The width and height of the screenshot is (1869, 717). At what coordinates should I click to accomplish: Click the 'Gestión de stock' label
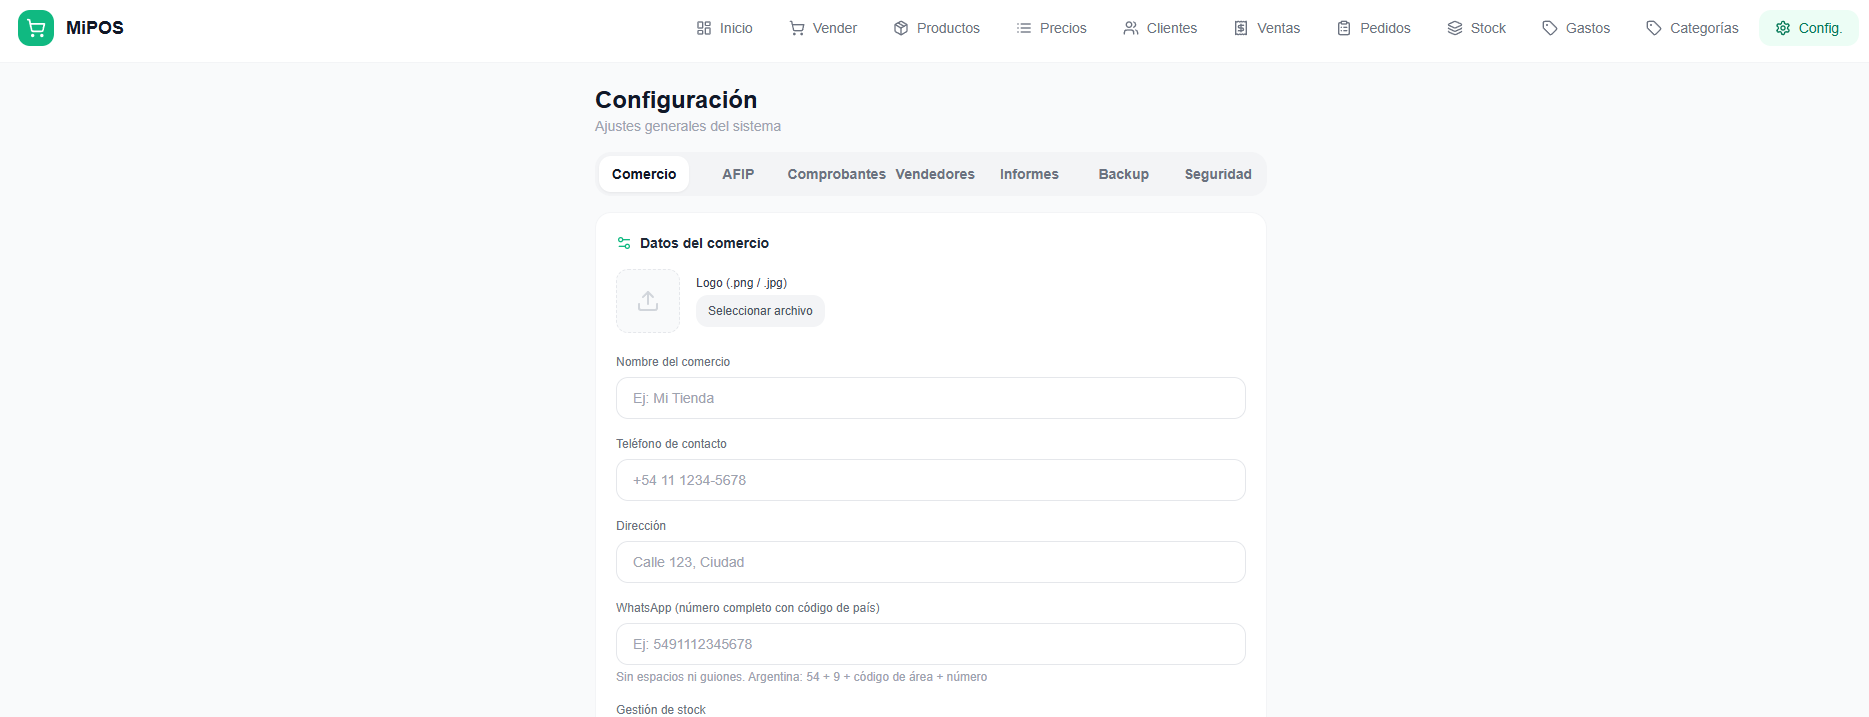click(661, 710)
